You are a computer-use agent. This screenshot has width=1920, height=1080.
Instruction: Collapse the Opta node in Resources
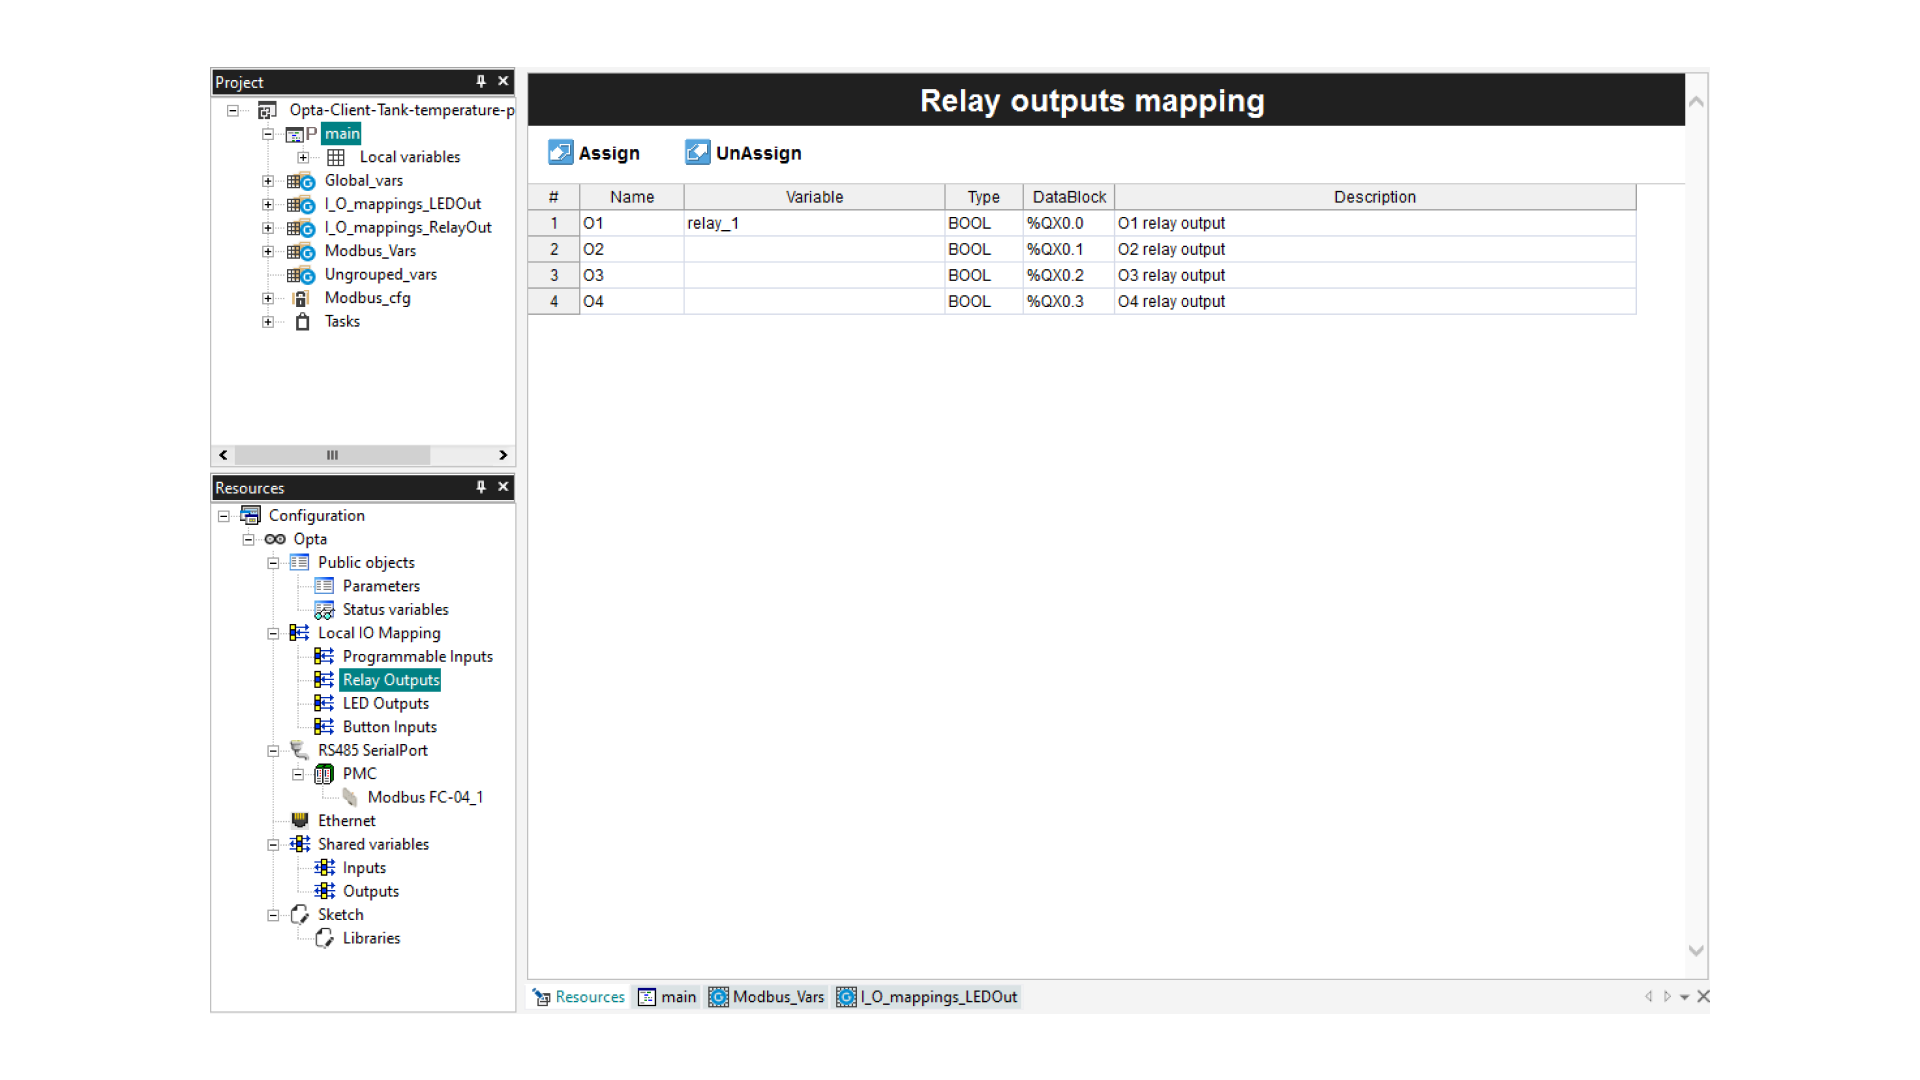click(x=248, y=539)
